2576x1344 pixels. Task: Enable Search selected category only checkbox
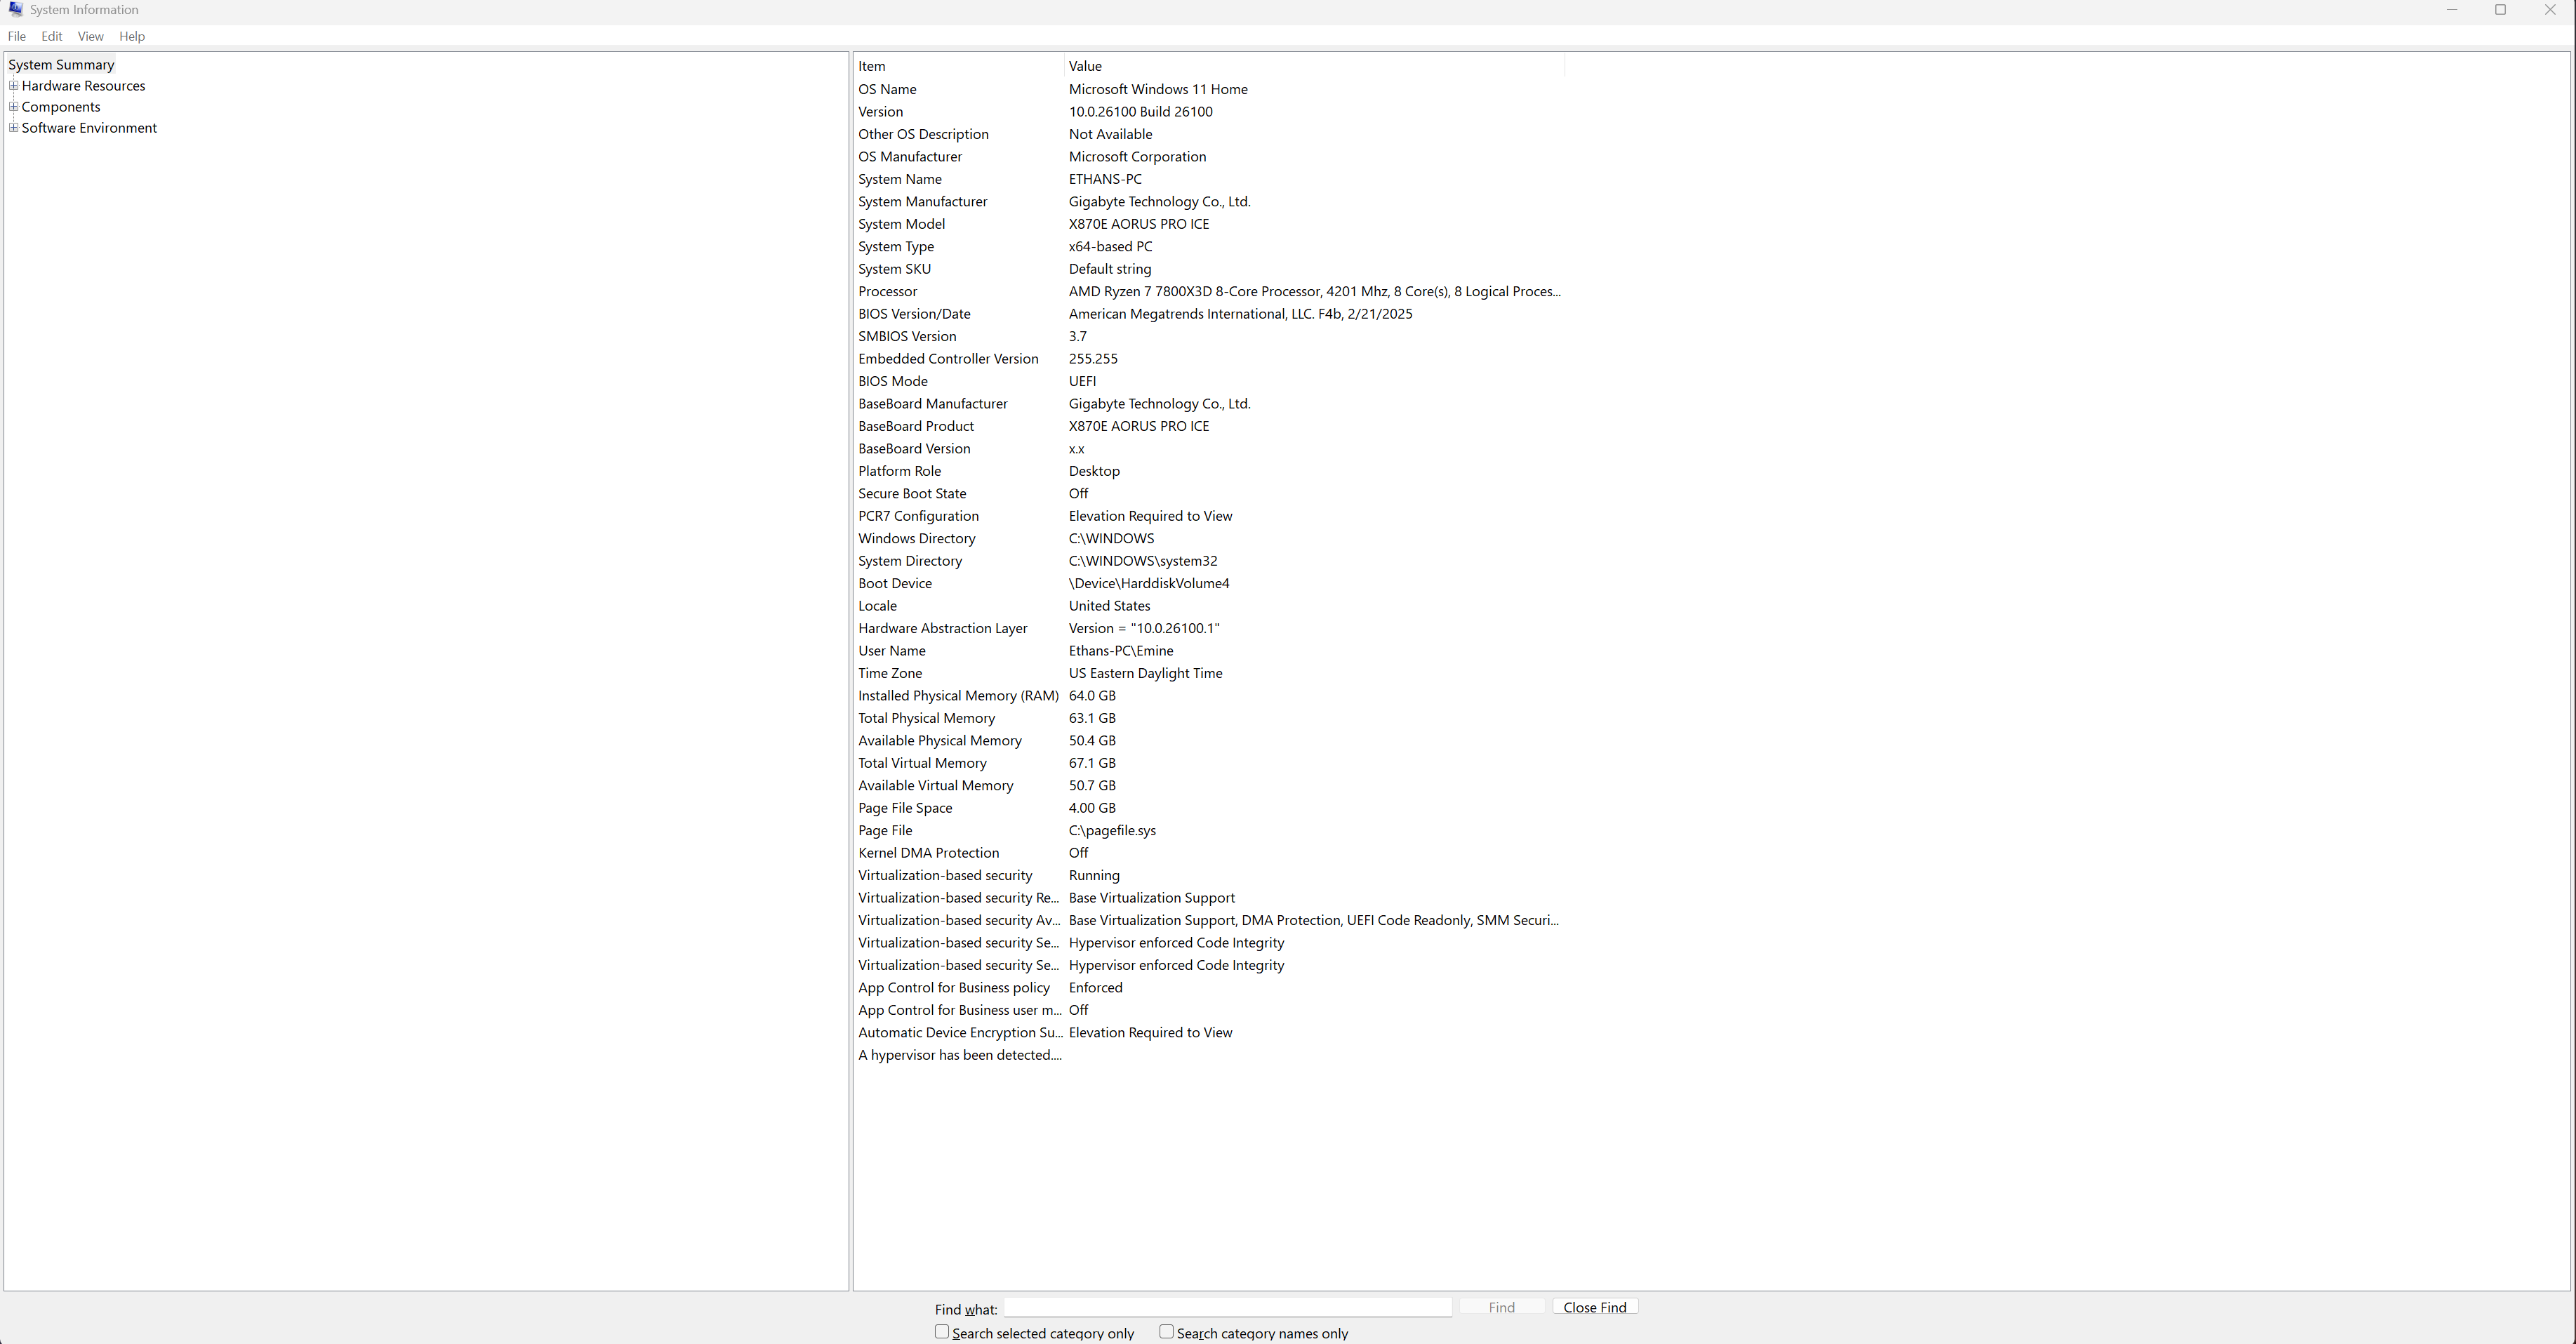tap(942, 1332)
